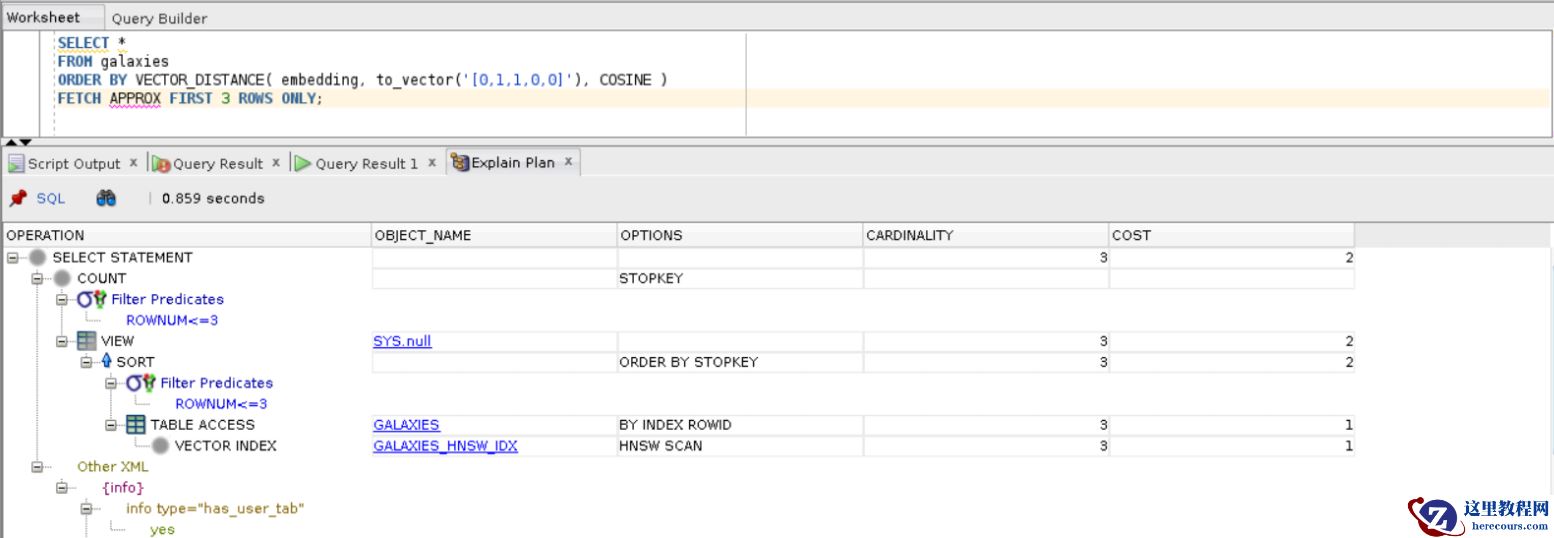The image size is (1554, 538).
Task: Click the COST column header
Action: [x=1232, y=235]
